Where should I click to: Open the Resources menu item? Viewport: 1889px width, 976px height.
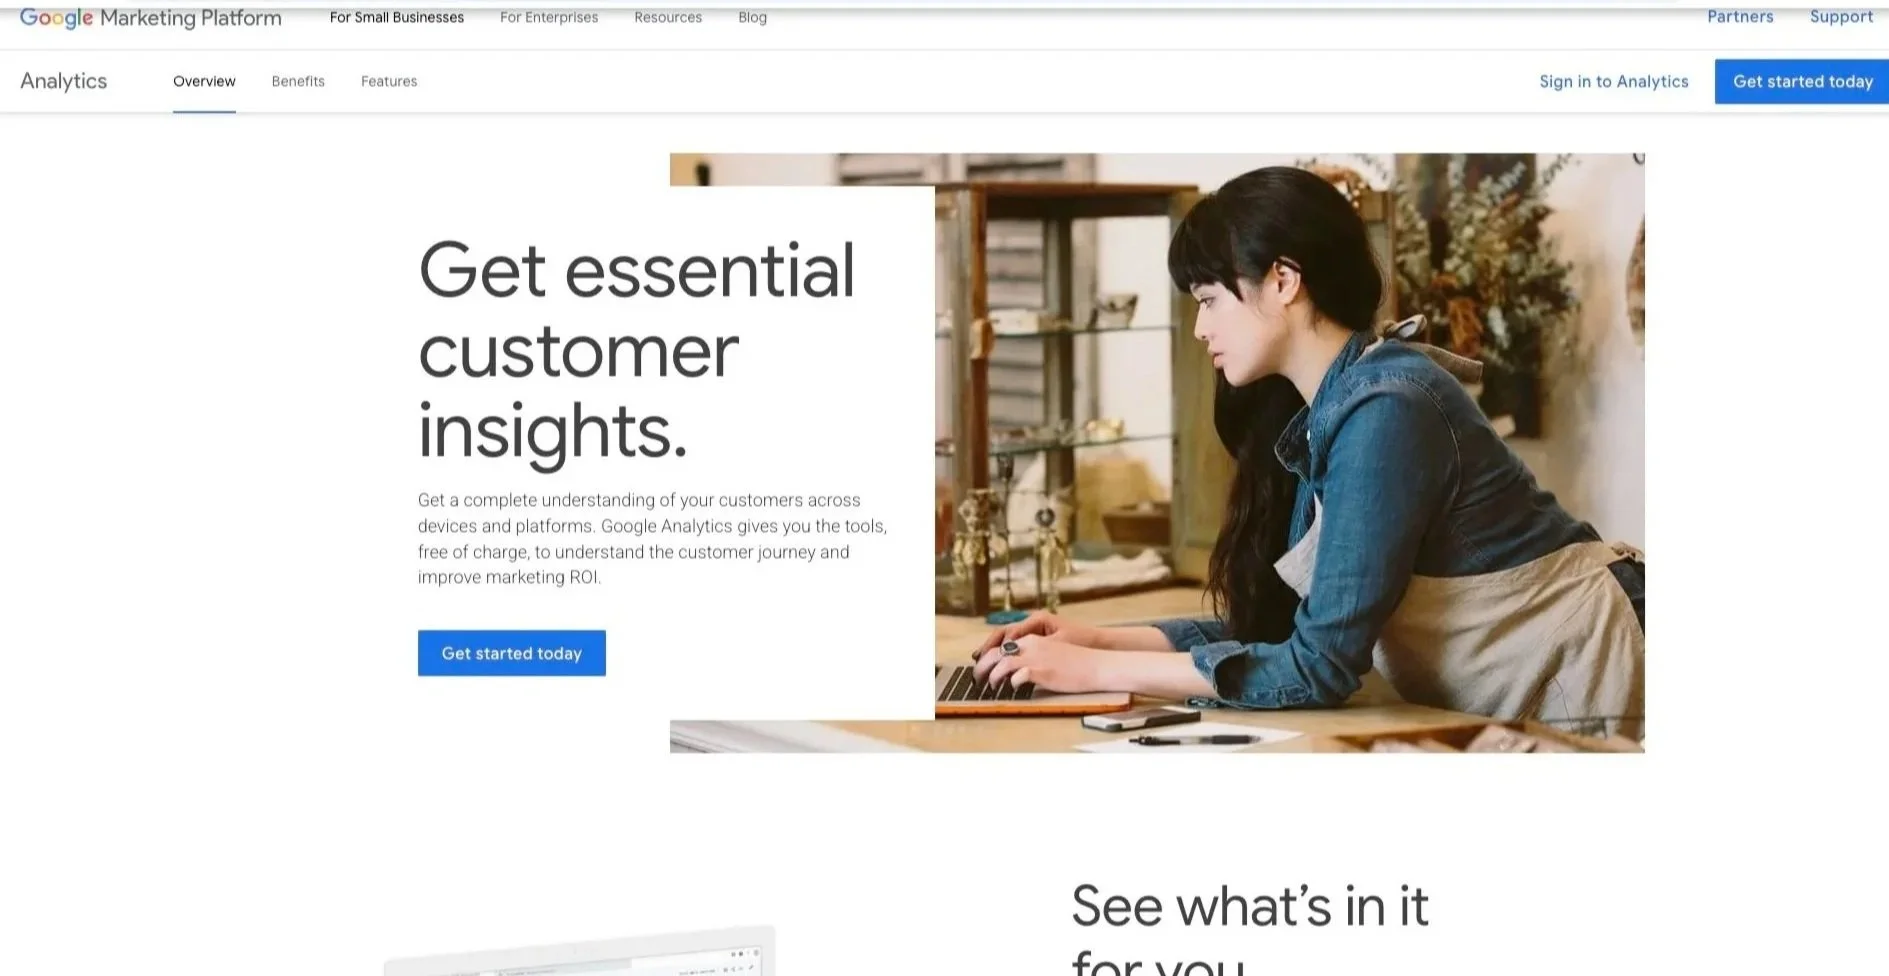coord(668,18)
